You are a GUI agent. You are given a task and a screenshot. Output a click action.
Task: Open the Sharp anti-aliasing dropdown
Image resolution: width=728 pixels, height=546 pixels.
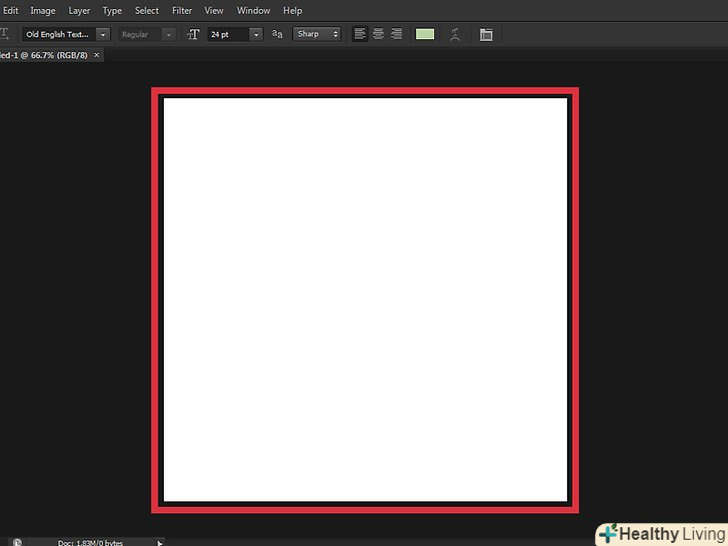pos(334,34)
